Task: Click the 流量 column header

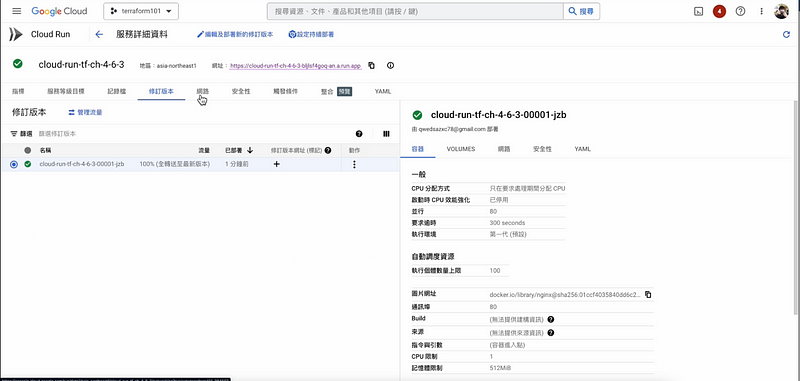Action: click(x=204, y=150)
